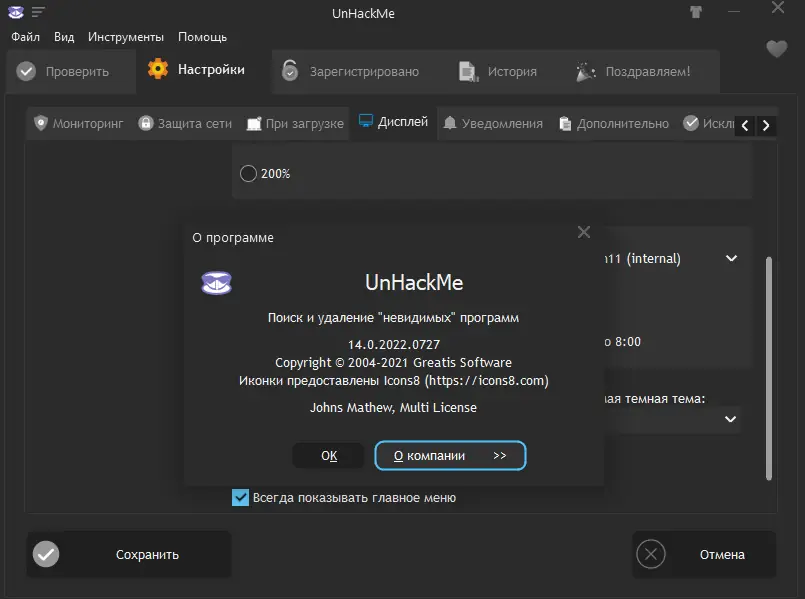This screenshot has width=805, height=599.
Task: Uncheck Всегда показывать главное меню checkbox
Action: 240,497
